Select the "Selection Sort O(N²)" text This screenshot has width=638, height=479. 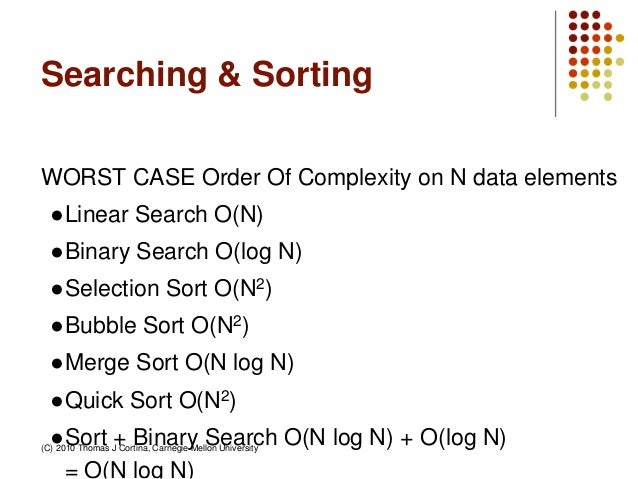[x=168, y=289]
